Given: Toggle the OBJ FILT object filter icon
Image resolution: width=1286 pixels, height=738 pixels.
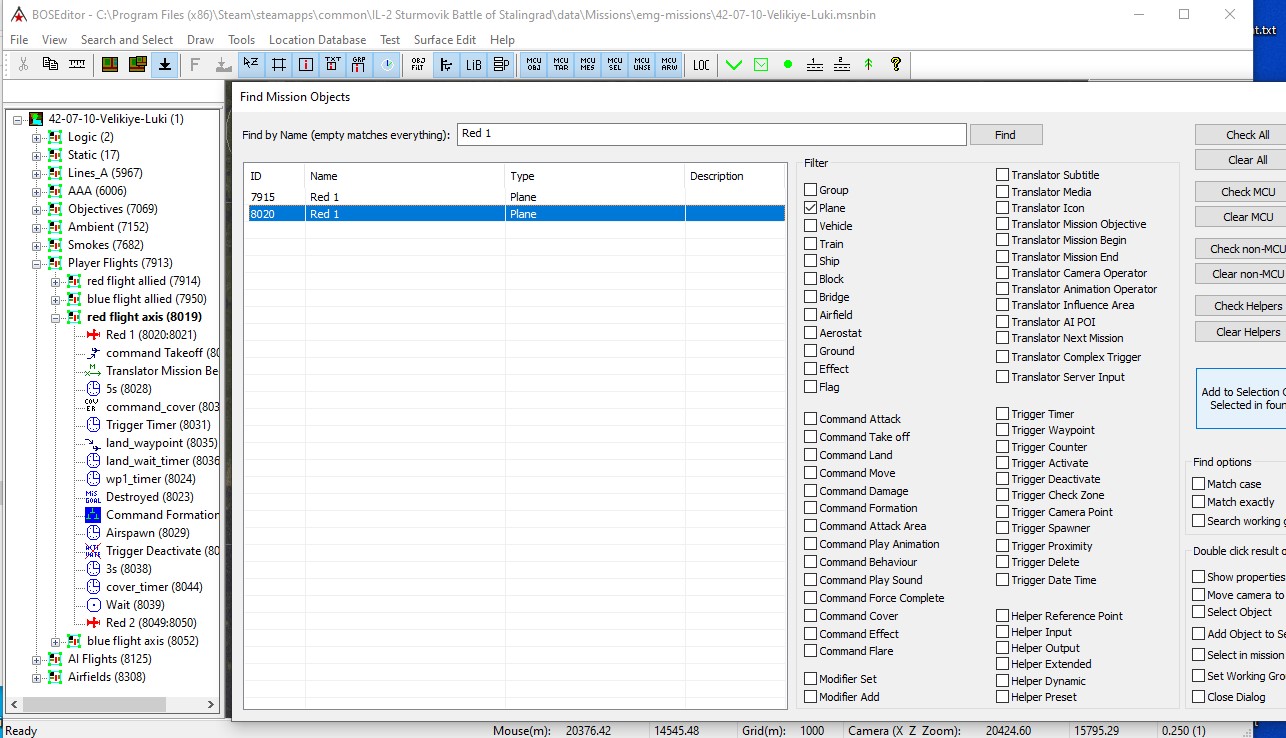Looking at the screenshot, I should point(418,64).
